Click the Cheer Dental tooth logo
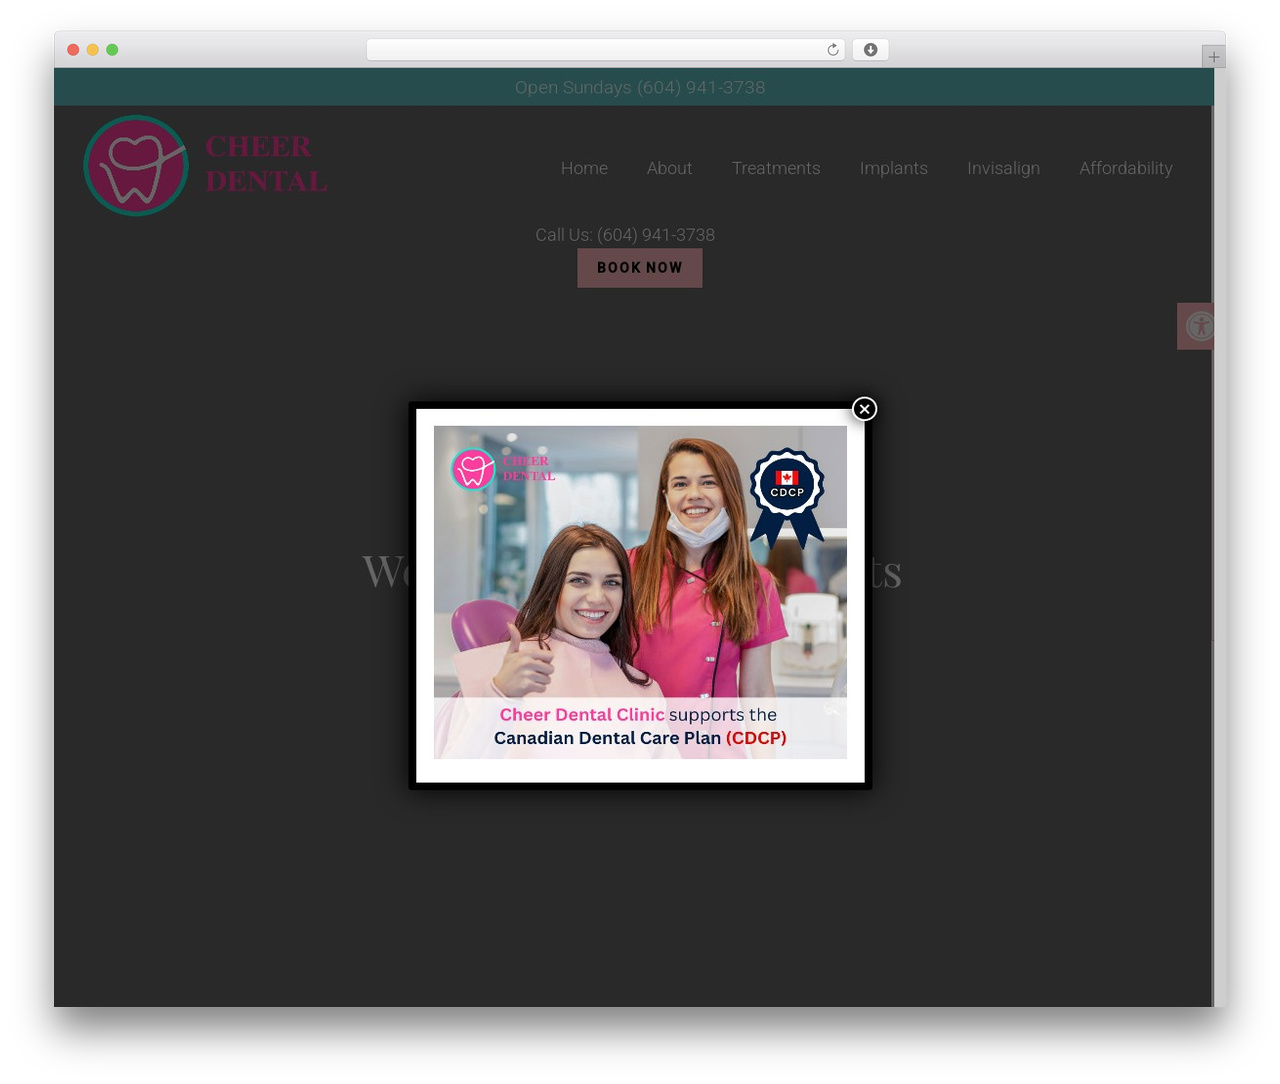Viewport: 1280px width, 1084px height. point(136,166)
